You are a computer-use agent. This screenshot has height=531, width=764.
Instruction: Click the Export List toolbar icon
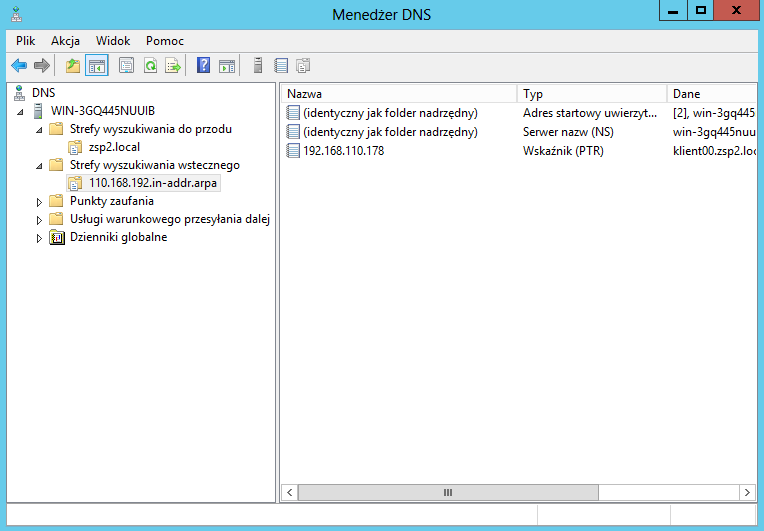coord(173,66)
